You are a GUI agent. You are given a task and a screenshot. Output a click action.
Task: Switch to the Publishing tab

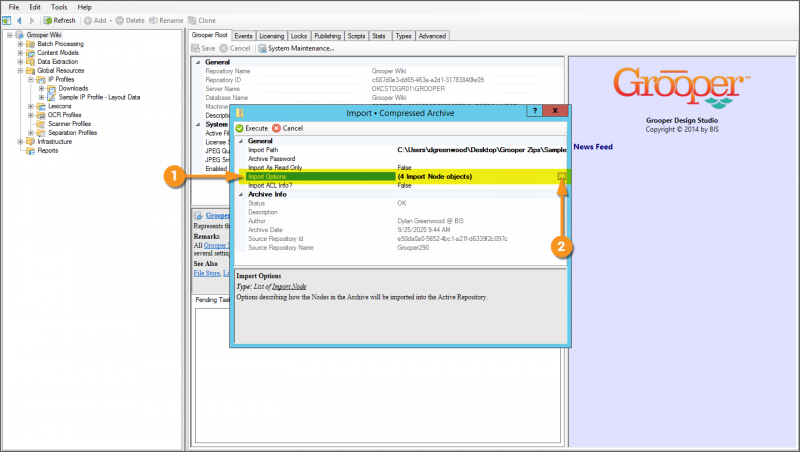328,36
